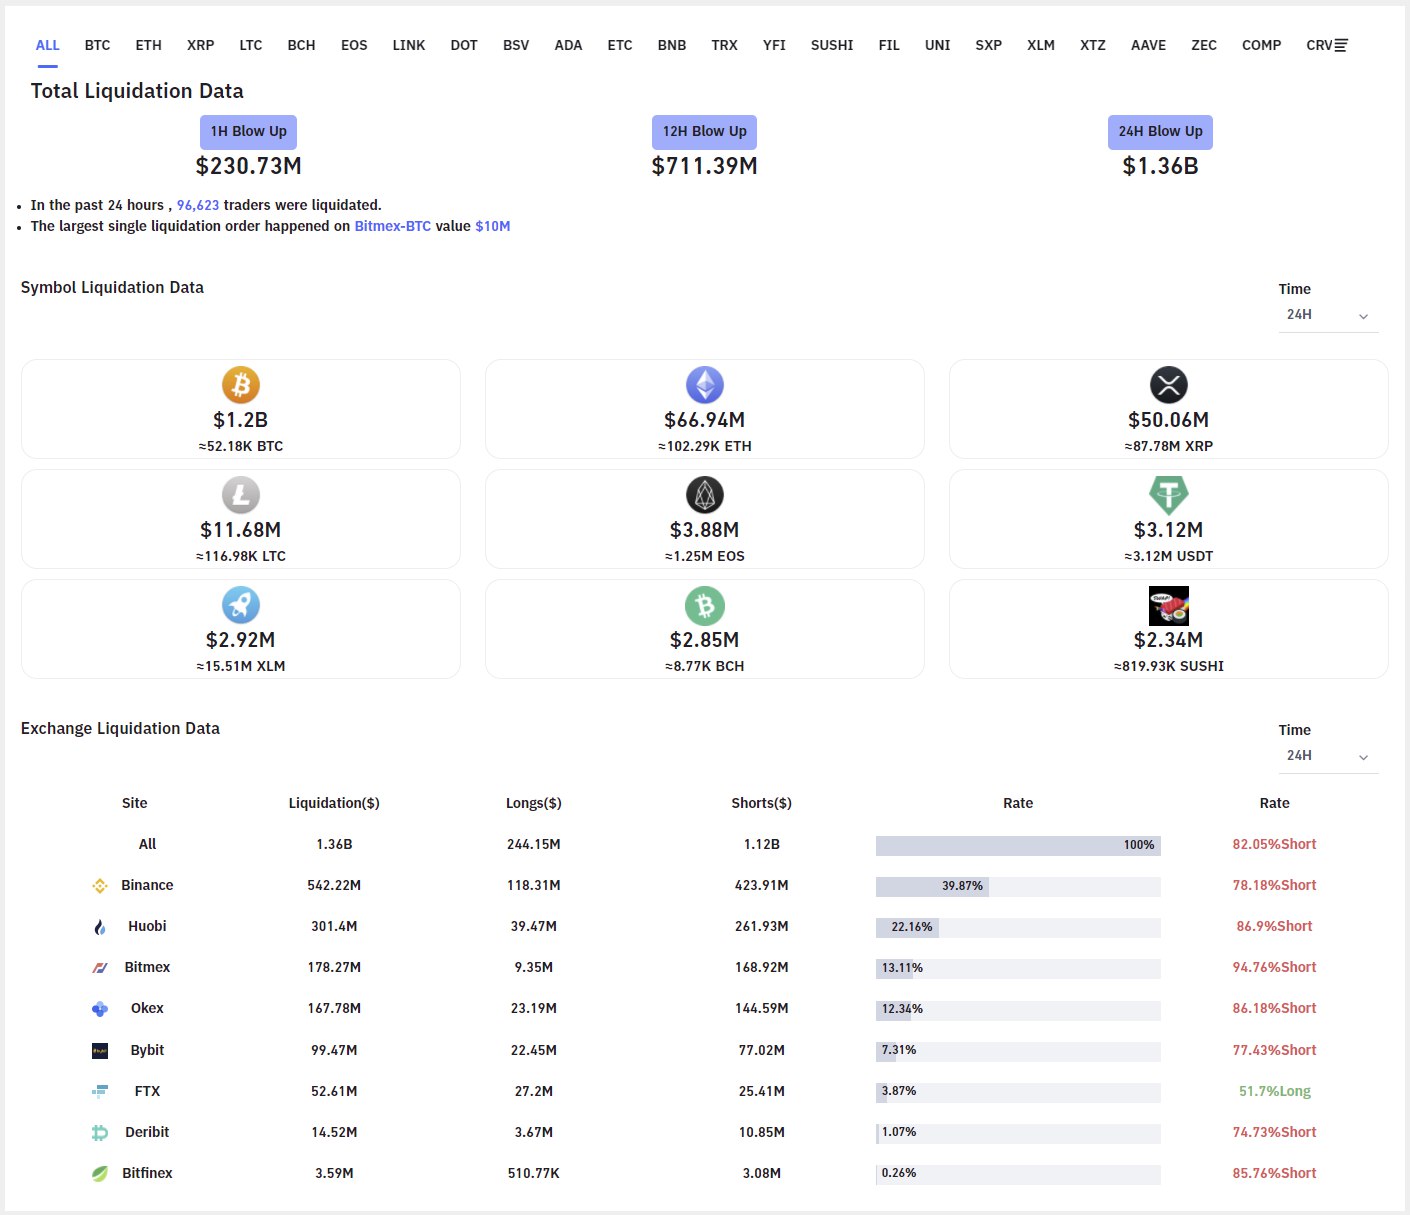Click the SUSHI coin image

tap(1169, 605)
